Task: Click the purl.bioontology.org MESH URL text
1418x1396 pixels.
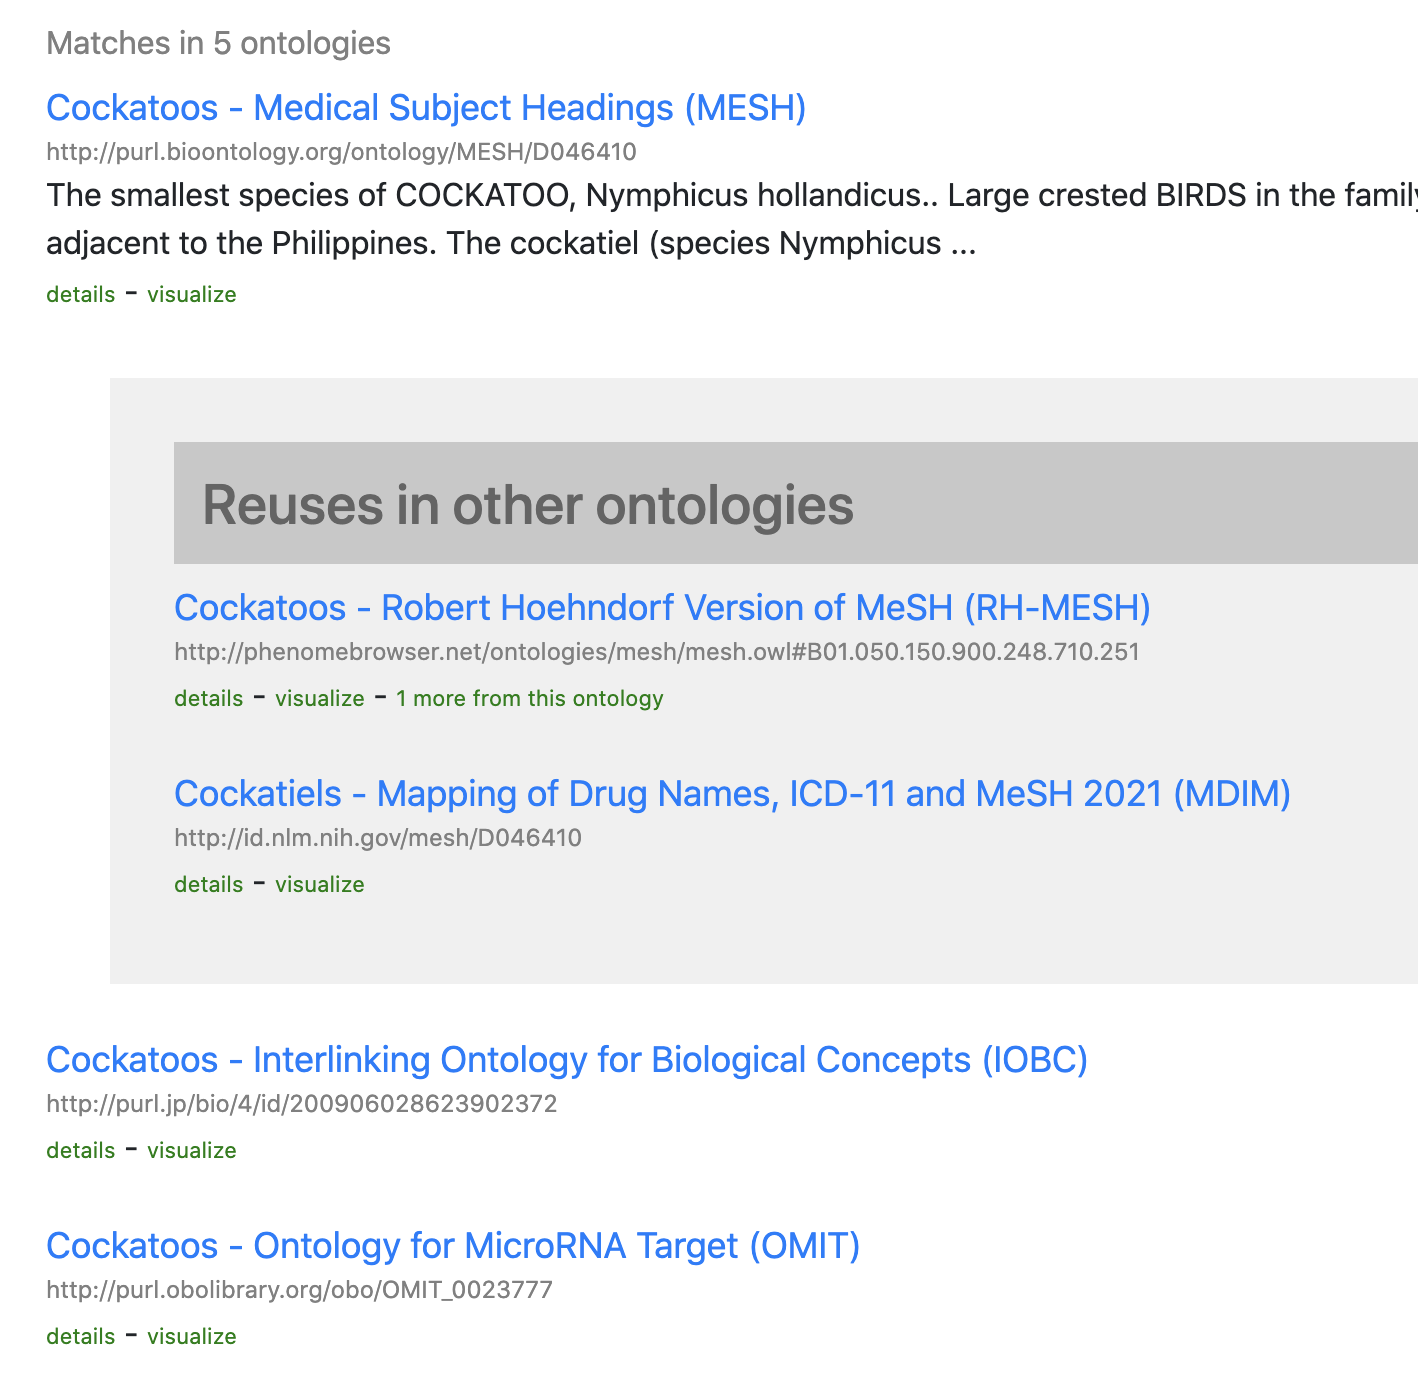Action: click(341, 152)
